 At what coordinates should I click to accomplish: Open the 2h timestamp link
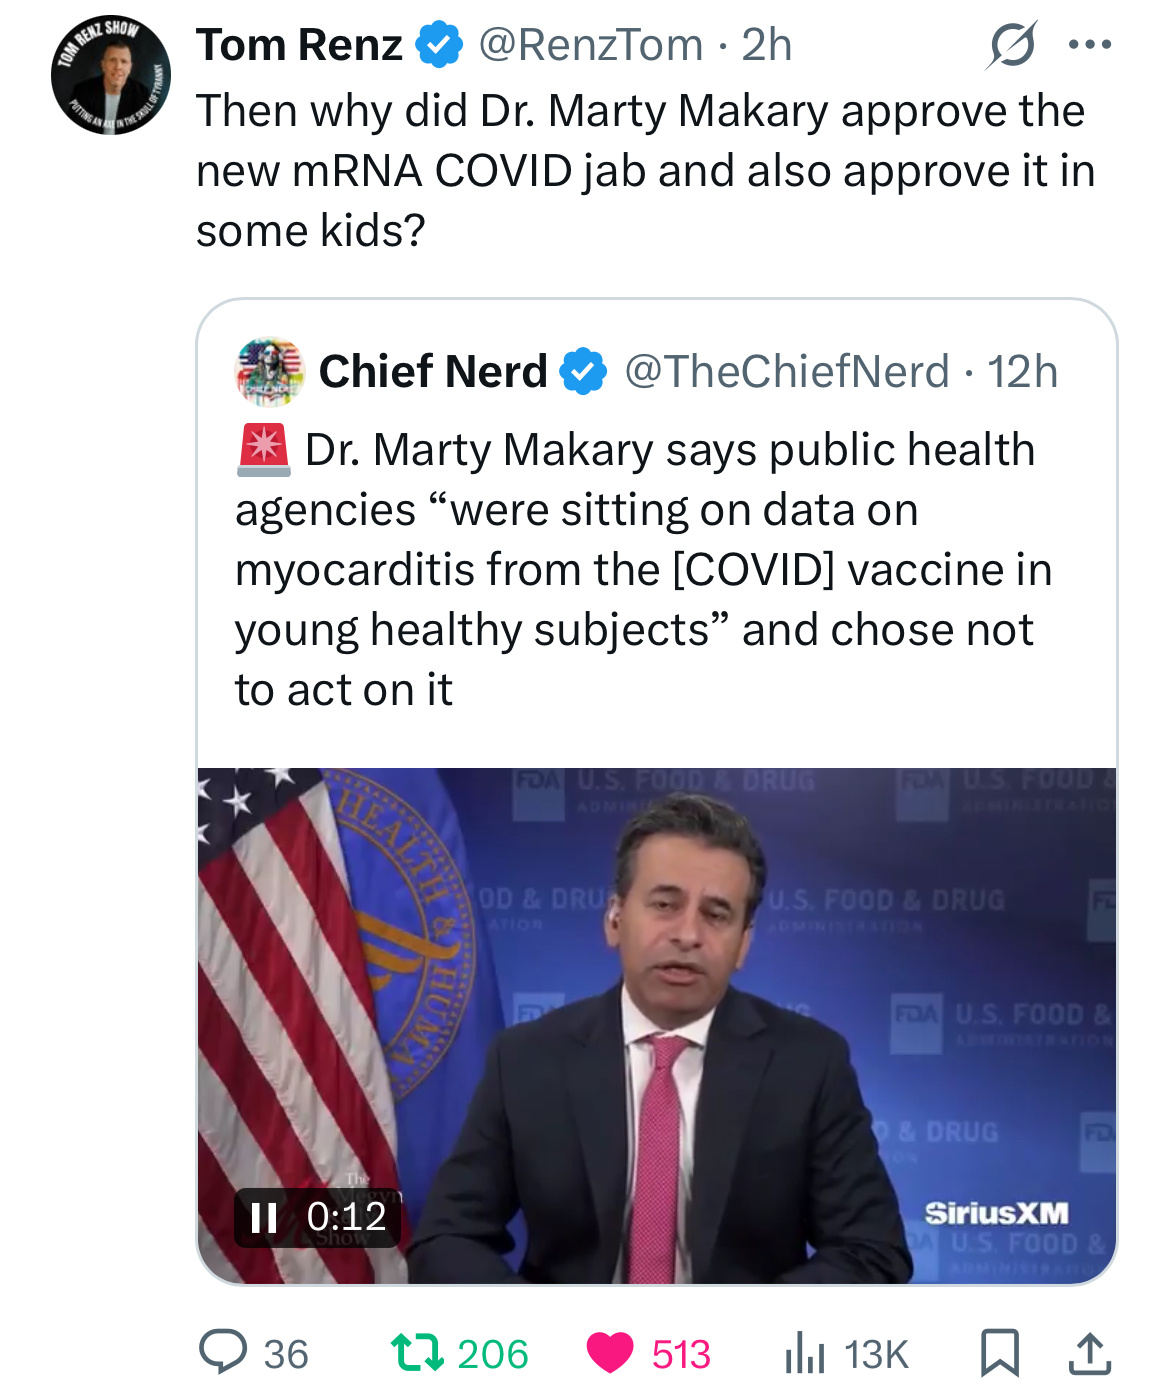767,45
